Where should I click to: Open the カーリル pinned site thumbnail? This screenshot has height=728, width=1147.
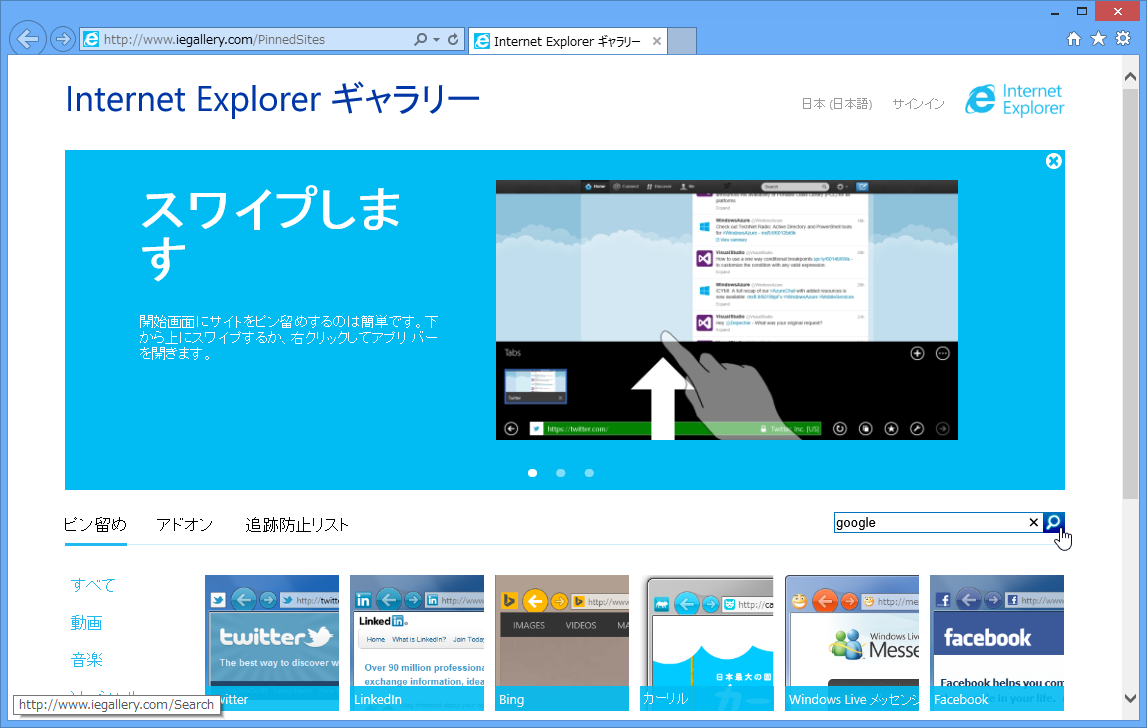click(707, 642)
